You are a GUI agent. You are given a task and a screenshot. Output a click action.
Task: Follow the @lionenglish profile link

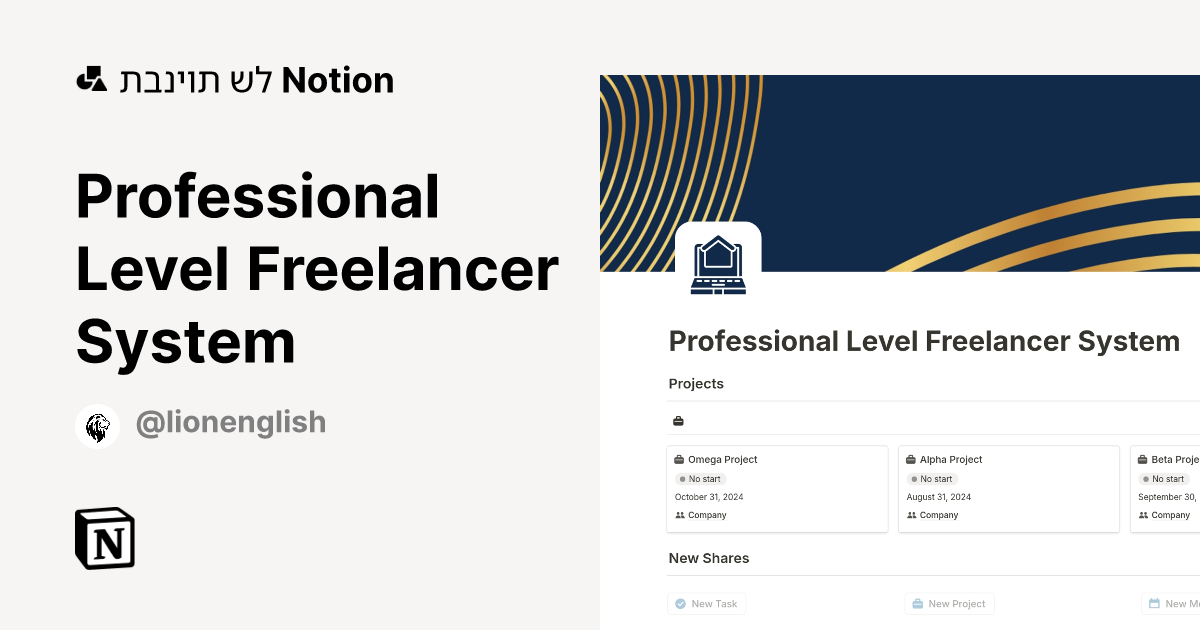[x=231, y=422]
